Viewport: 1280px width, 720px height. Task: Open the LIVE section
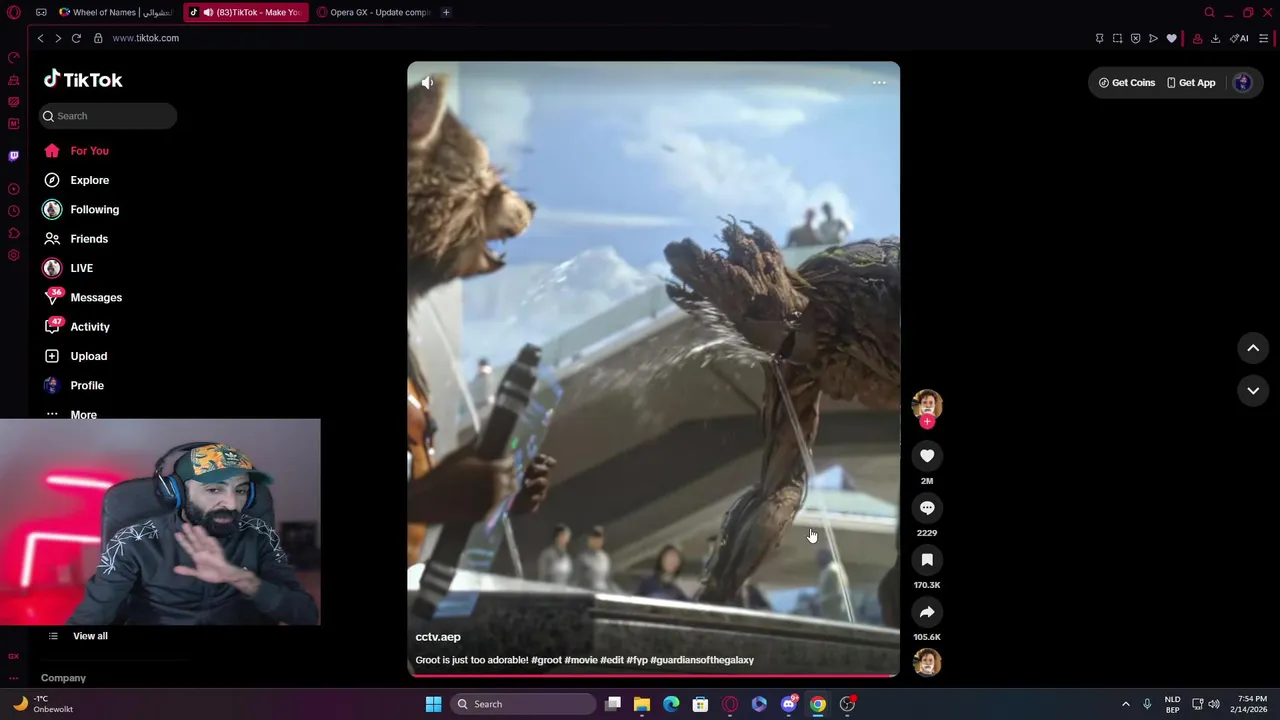pos(68,268)
